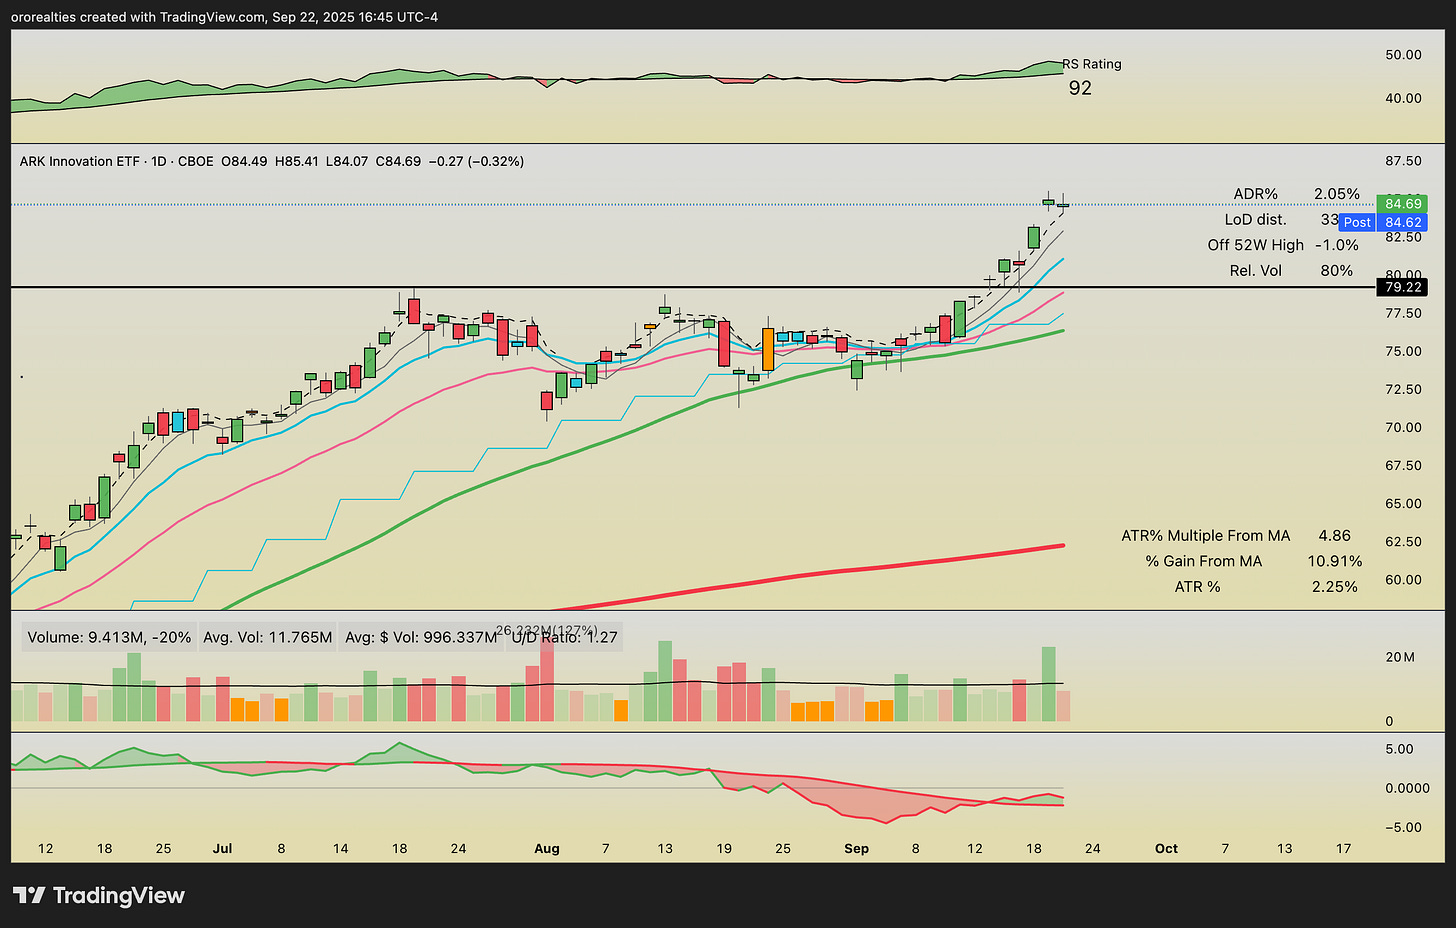Select the ARK Innovation ETF title text
Screen dimensions: 1456x928
82,161
